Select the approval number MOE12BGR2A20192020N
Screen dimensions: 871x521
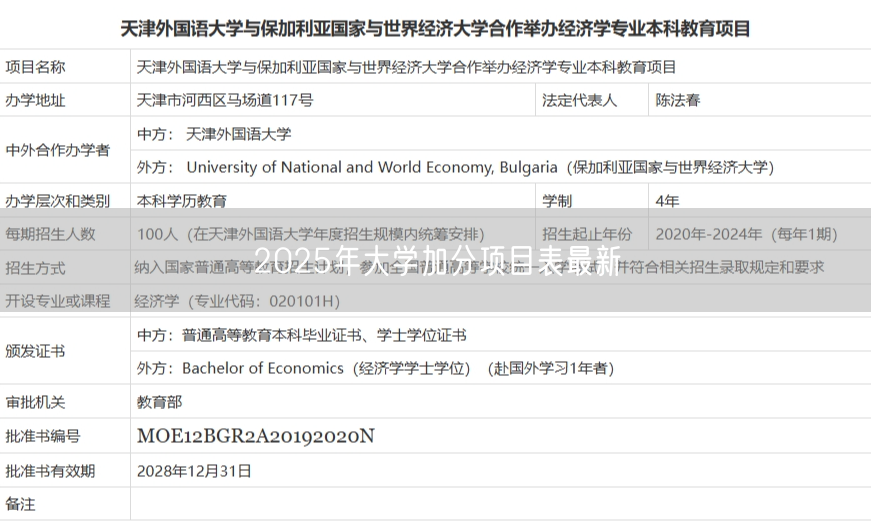pos(255,436)
